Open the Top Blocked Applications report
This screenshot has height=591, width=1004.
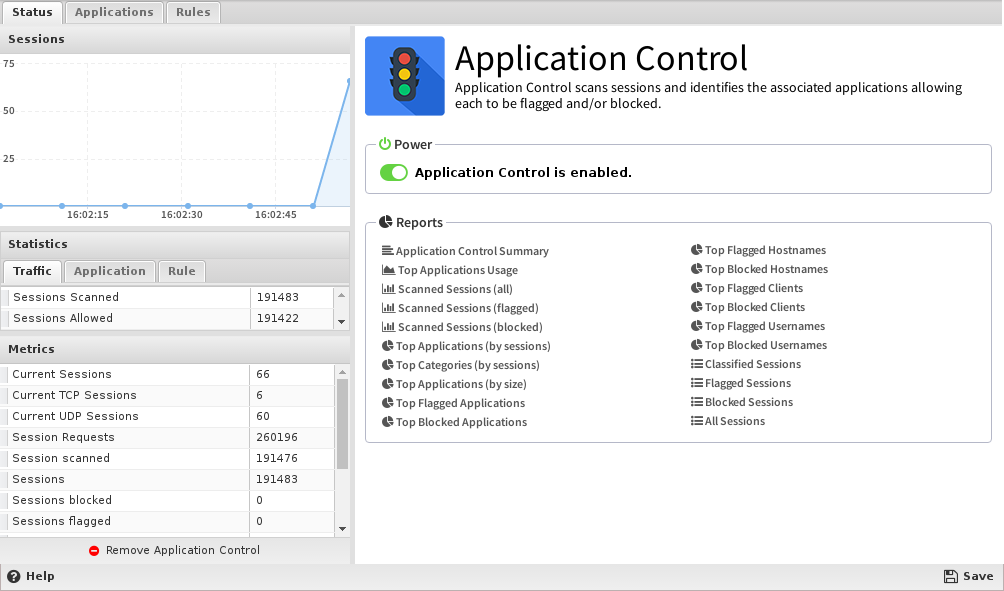(461, 422)
